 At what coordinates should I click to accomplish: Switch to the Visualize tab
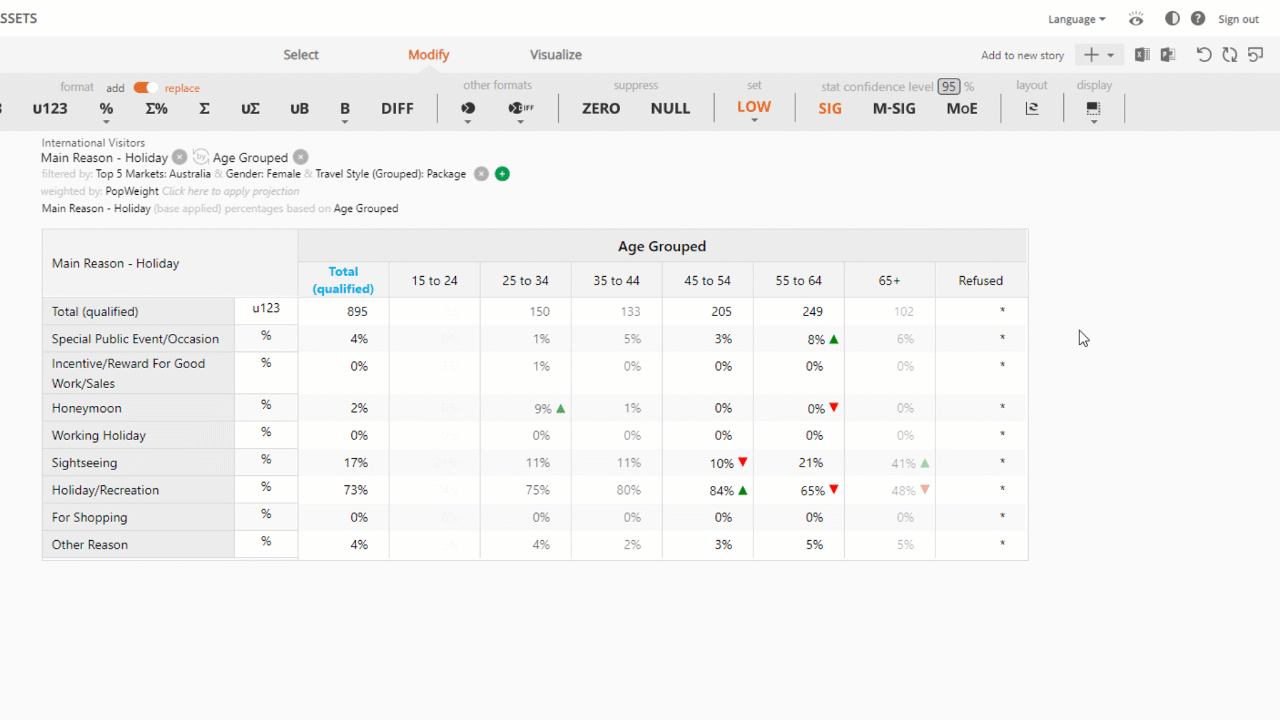click(556, 55)
